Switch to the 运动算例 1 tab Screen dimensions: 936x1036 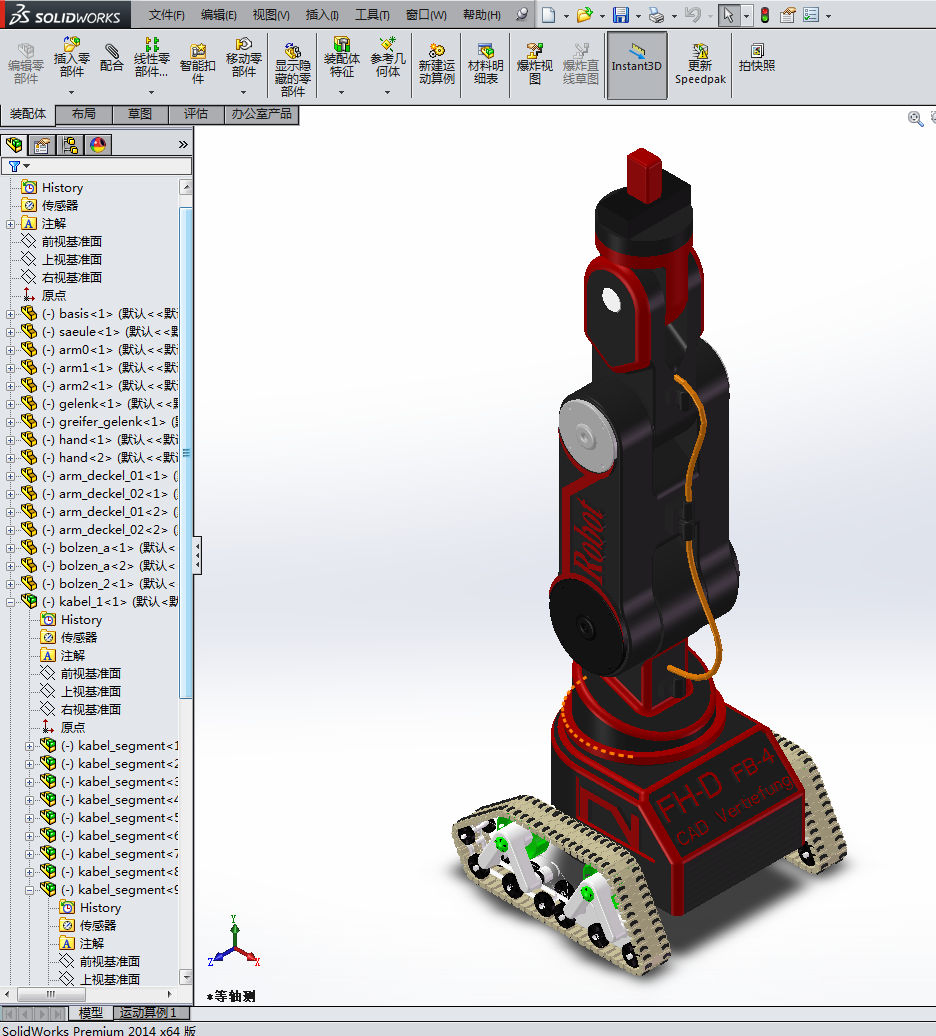(x=148, y=1013)
